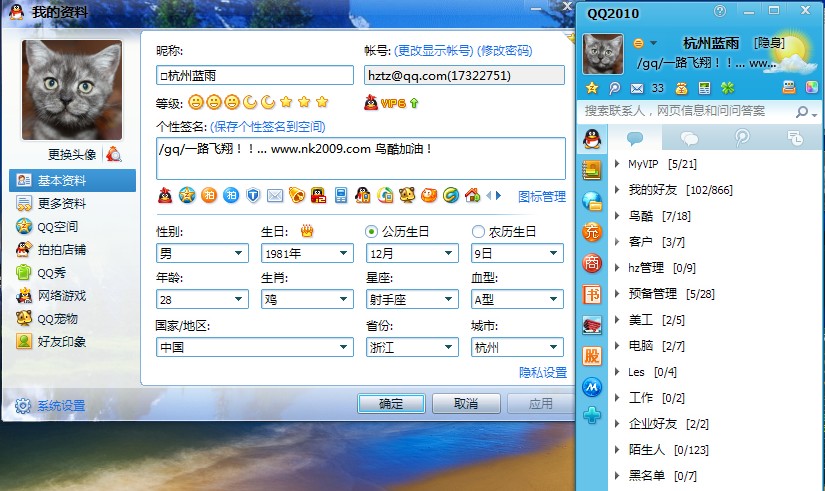Click the 更改显示帐号 link

point(434,51)
